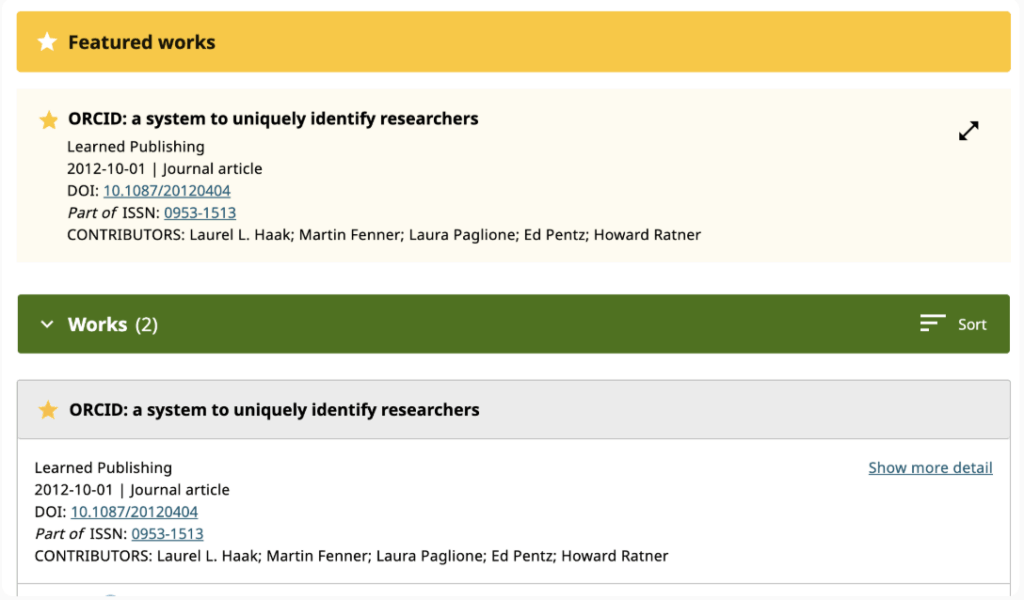Image resolution: width=1024 pixels, height=600 pixels.
Task: Open the Sort label menu
Action: (x=972, y=324)
